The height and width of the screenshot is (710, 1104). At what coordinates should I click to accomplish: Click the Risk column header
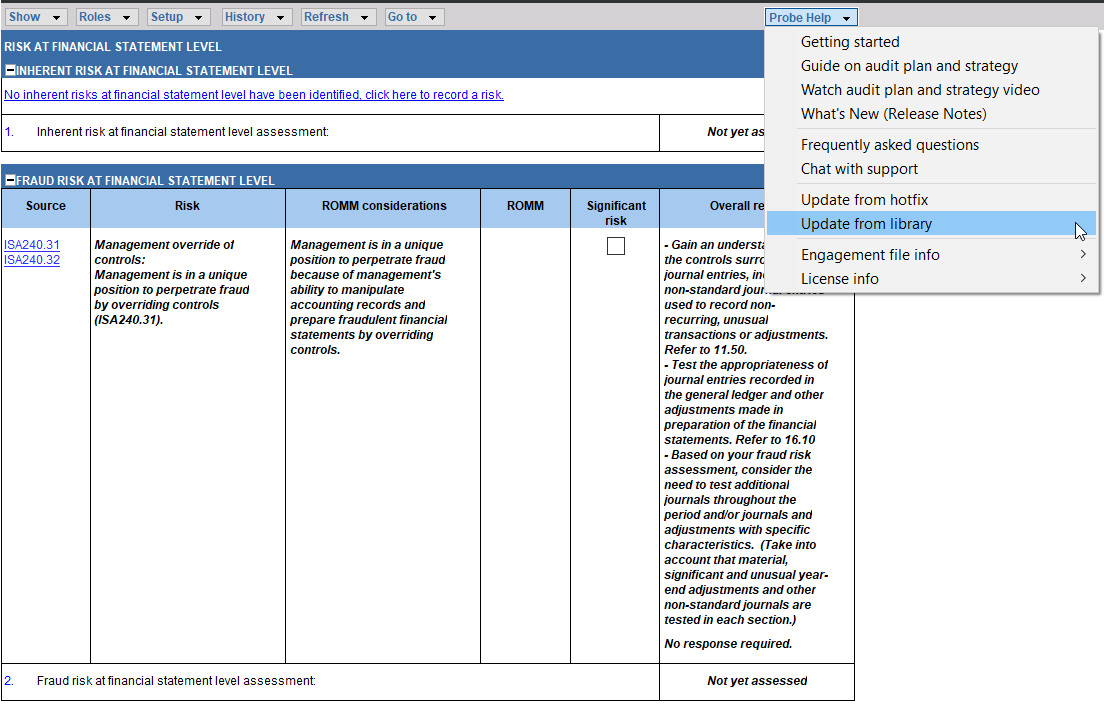tap(187, 208)
